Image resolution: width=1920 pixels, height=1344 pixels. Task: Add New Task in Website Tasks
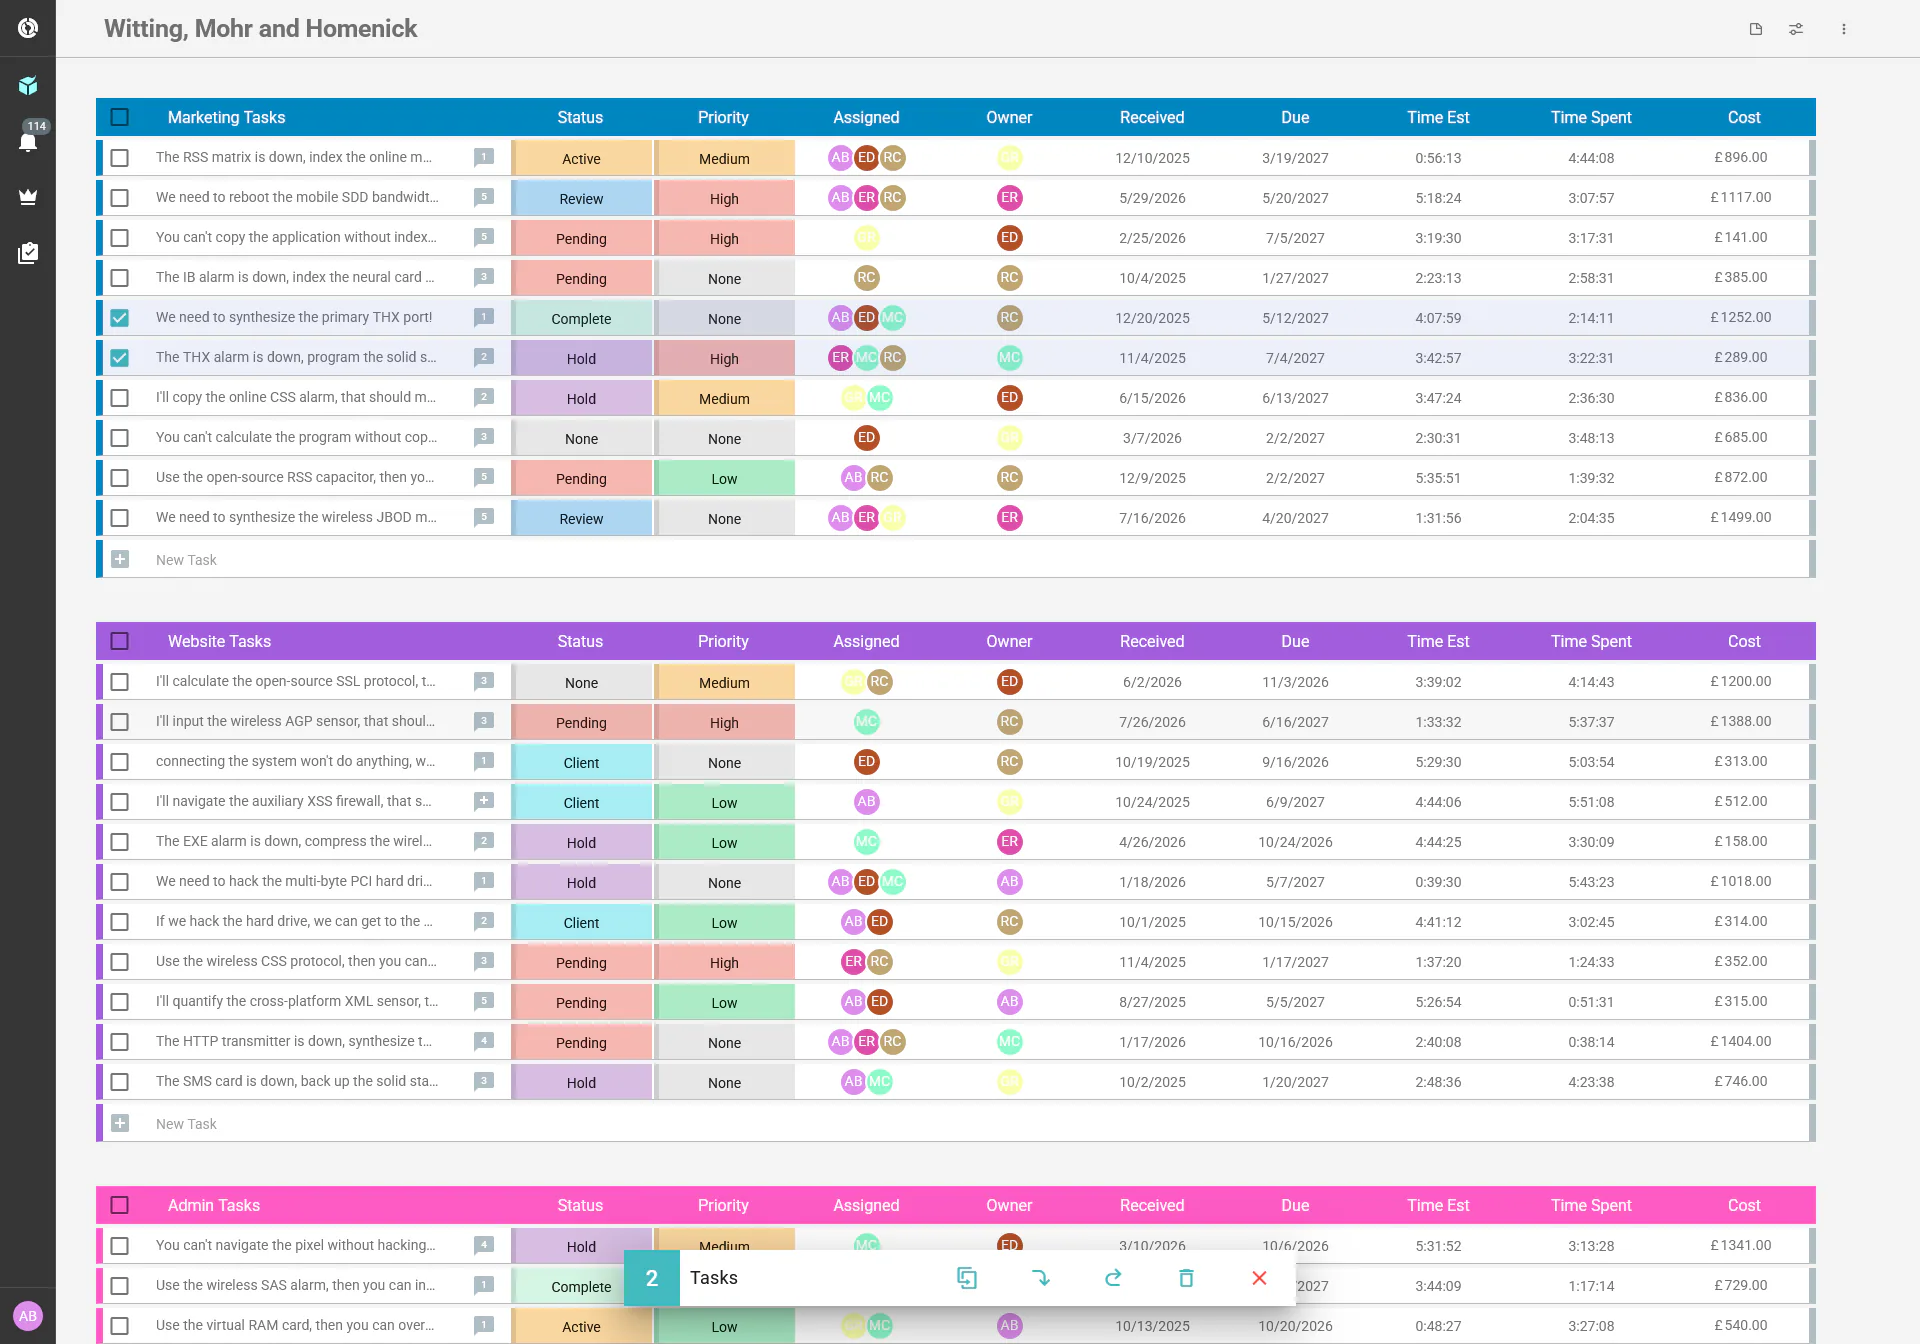(186, 1124)
